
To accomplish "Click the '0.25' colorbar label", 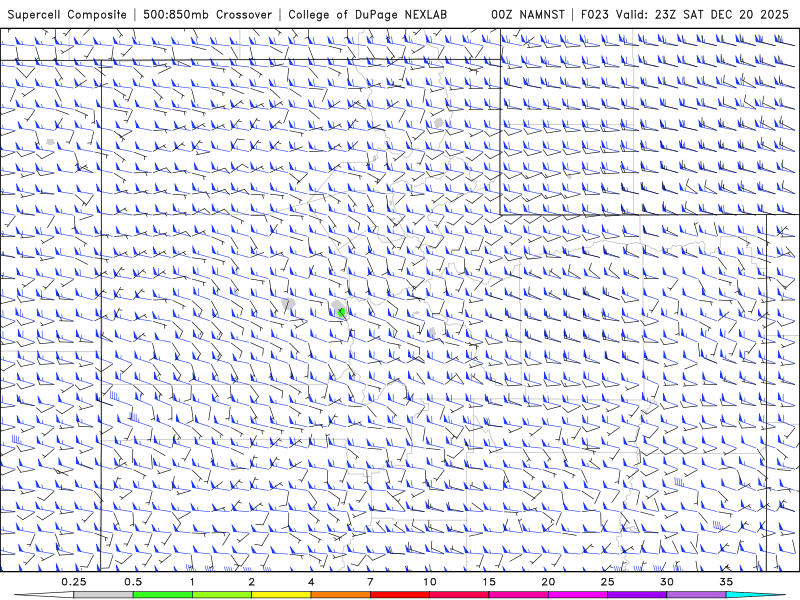I will coord(73,582).
